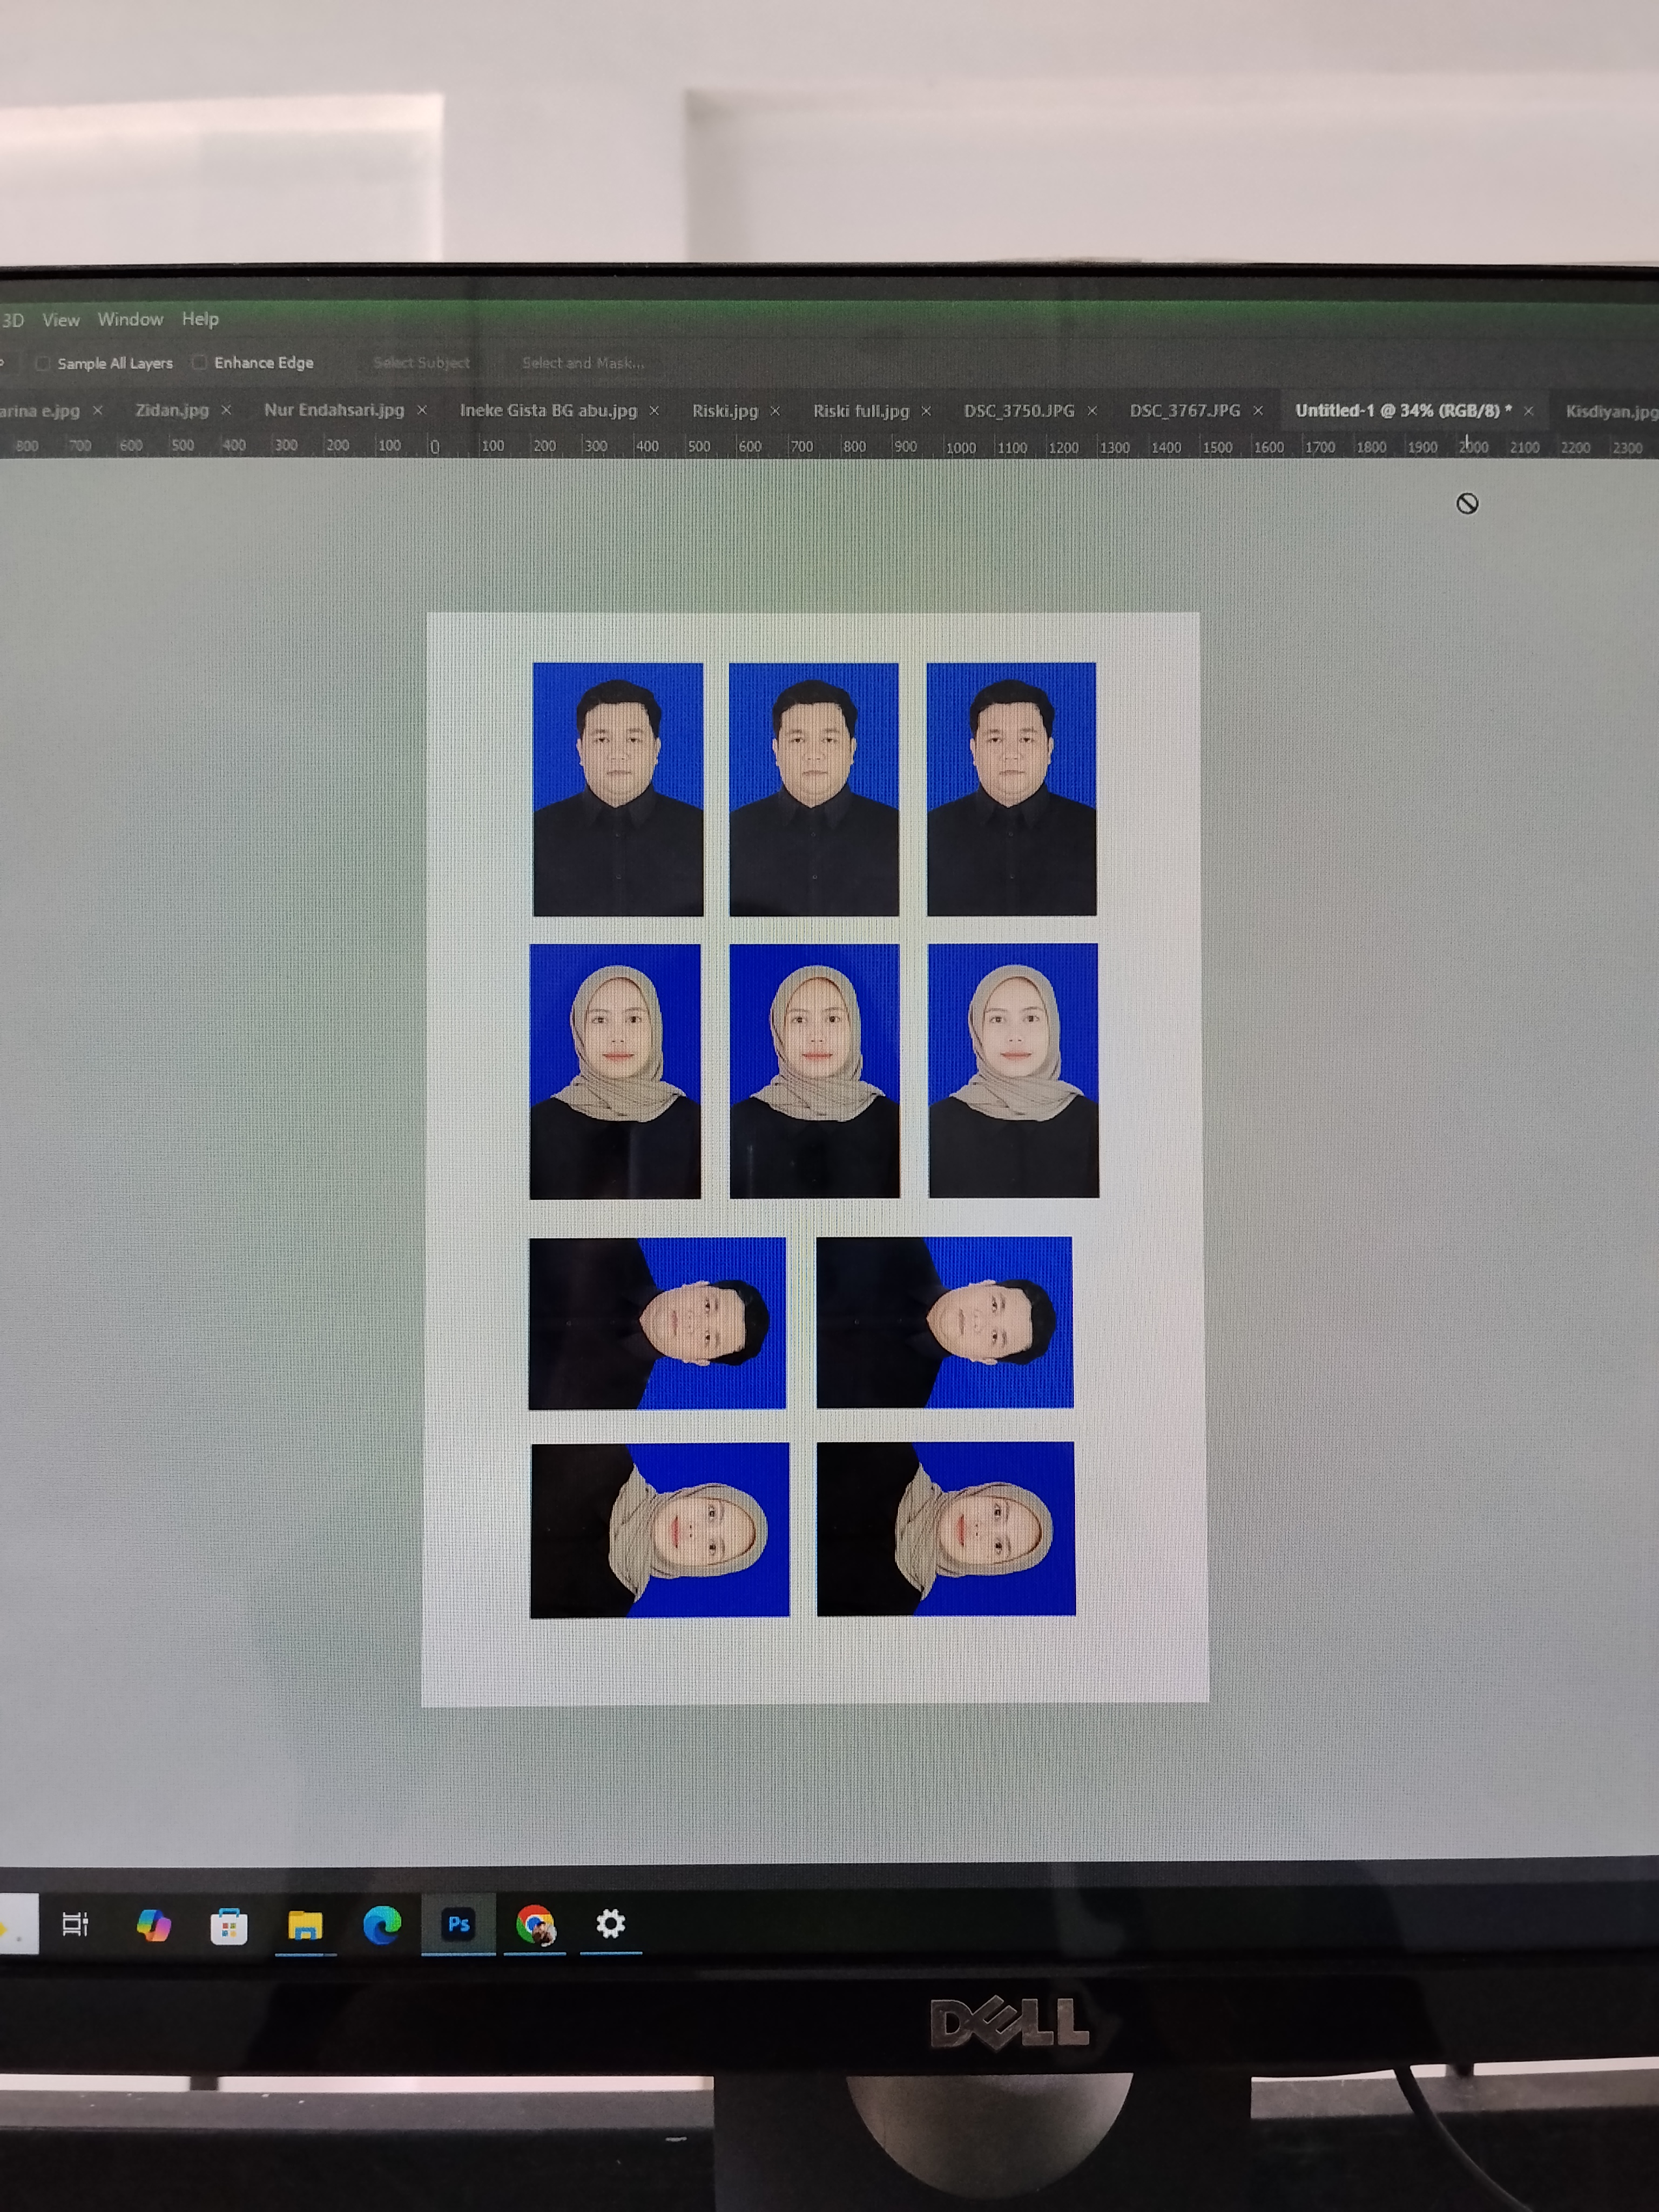This screenshot has width=1659, height=2212.
Task: Open the View menu
Action: pos(60,320)
